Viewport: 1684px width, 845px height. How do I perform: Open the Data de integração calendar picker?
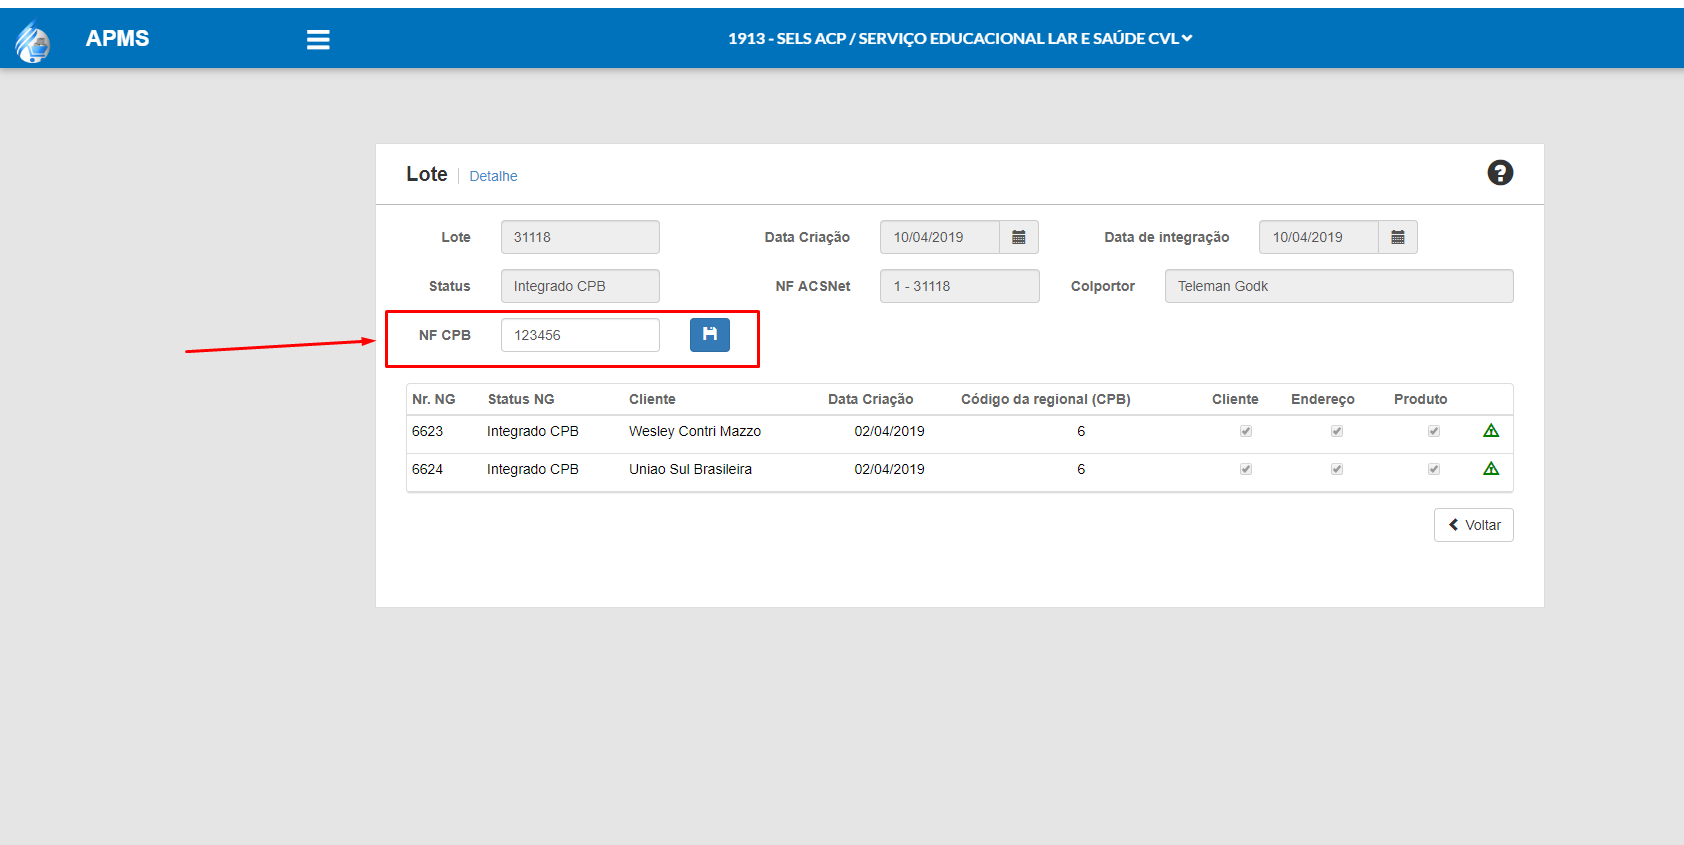1398,237
